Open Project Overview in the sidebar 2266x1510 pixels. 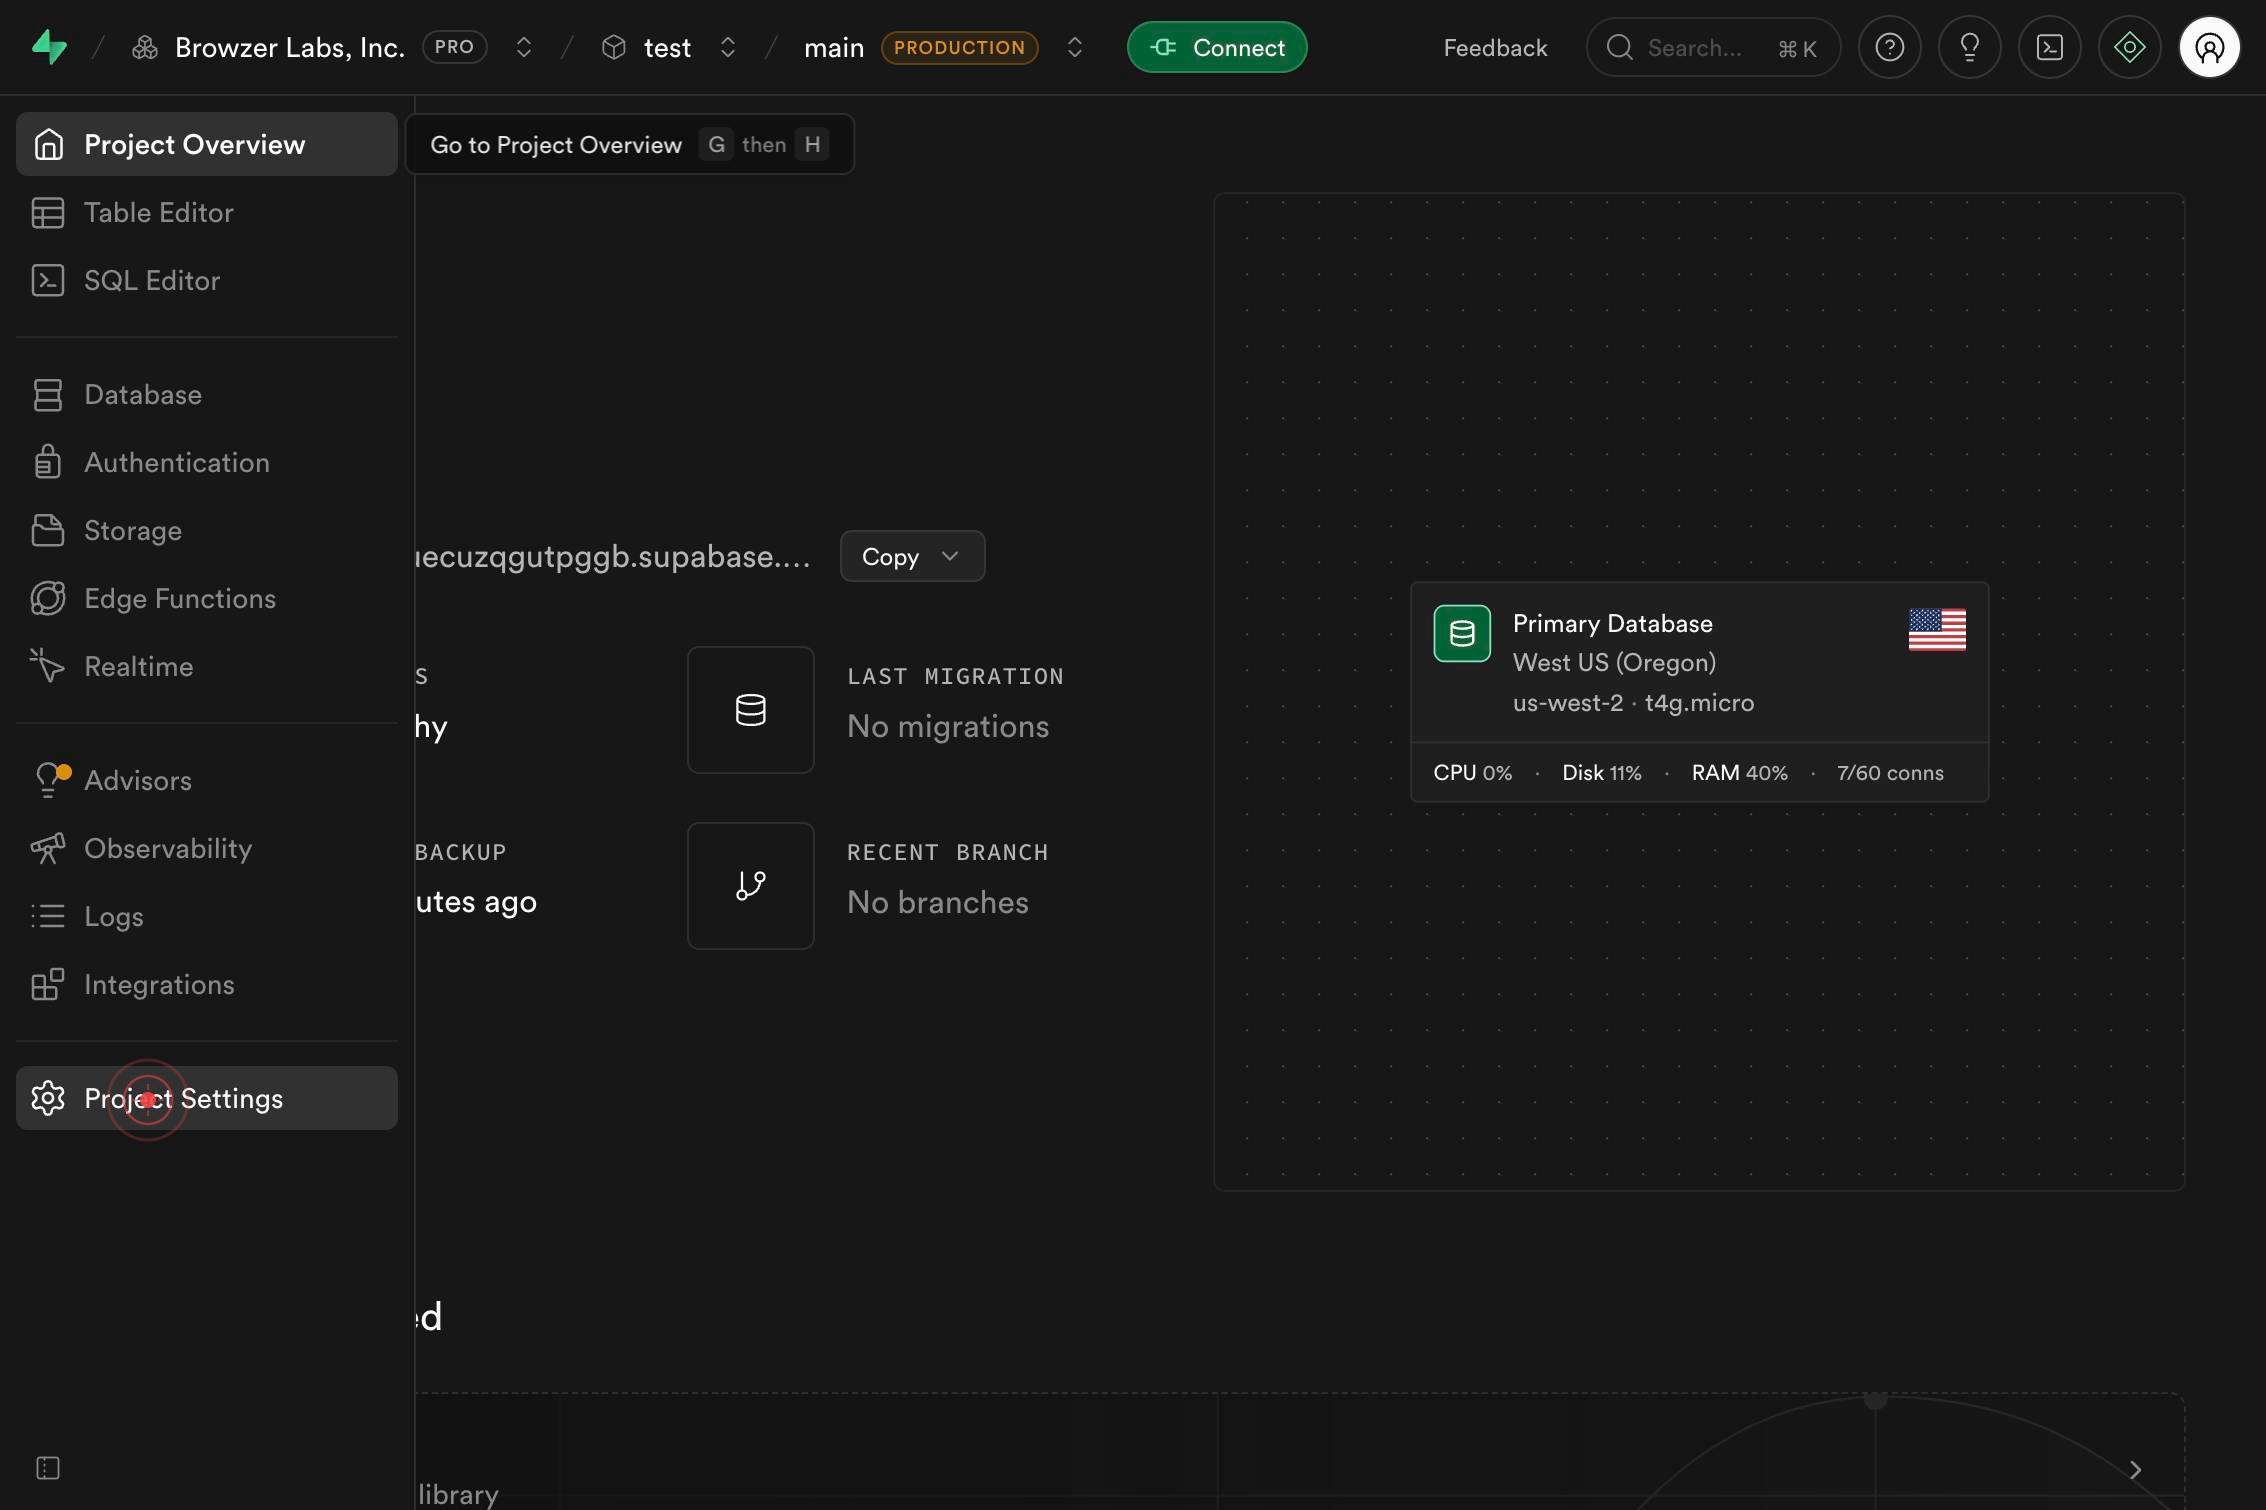(x=207, y=144)
